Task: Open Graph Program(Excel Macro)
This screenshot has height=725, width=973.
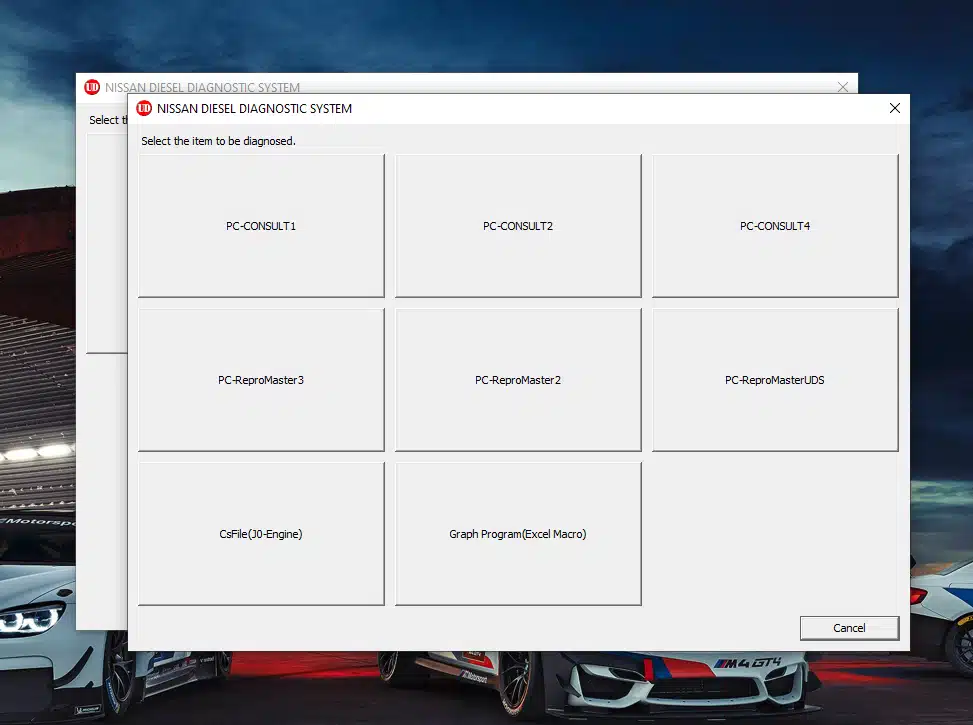Action: click(x=518, y=534)
